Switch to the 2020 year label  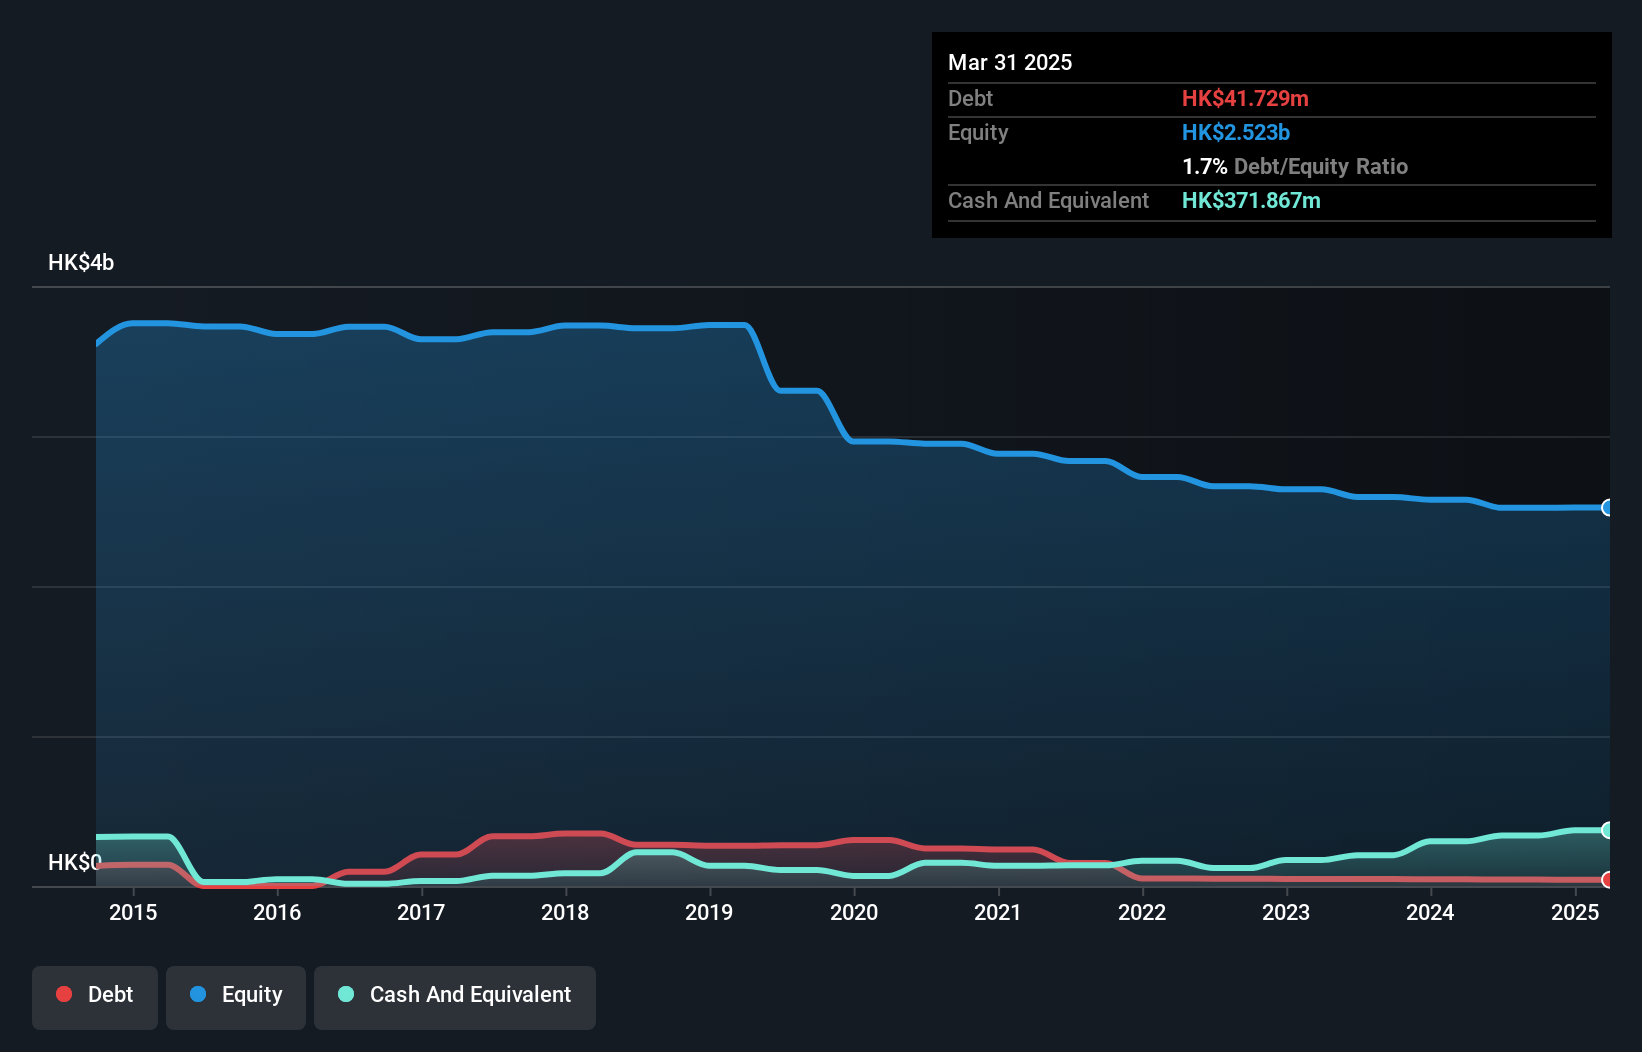click(854, 912)
